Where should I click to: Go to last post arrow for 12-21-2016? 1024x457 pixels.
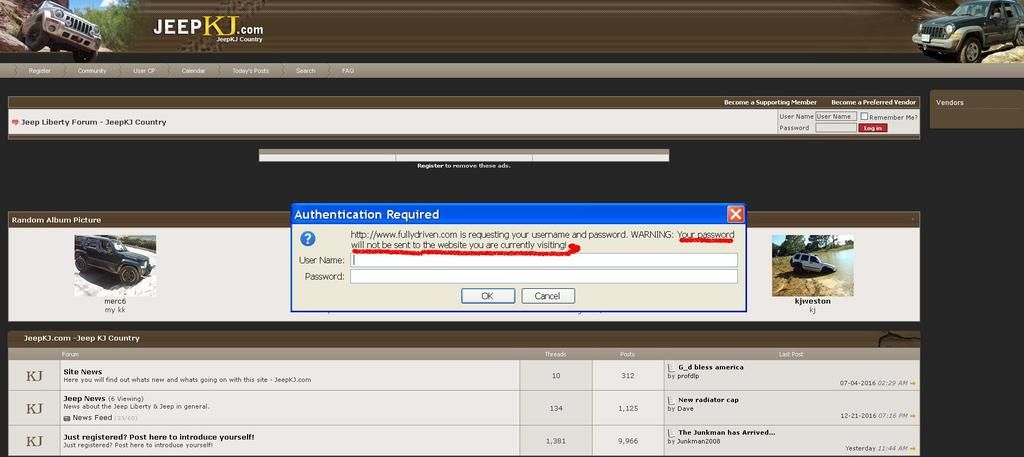tap(913, 416)
